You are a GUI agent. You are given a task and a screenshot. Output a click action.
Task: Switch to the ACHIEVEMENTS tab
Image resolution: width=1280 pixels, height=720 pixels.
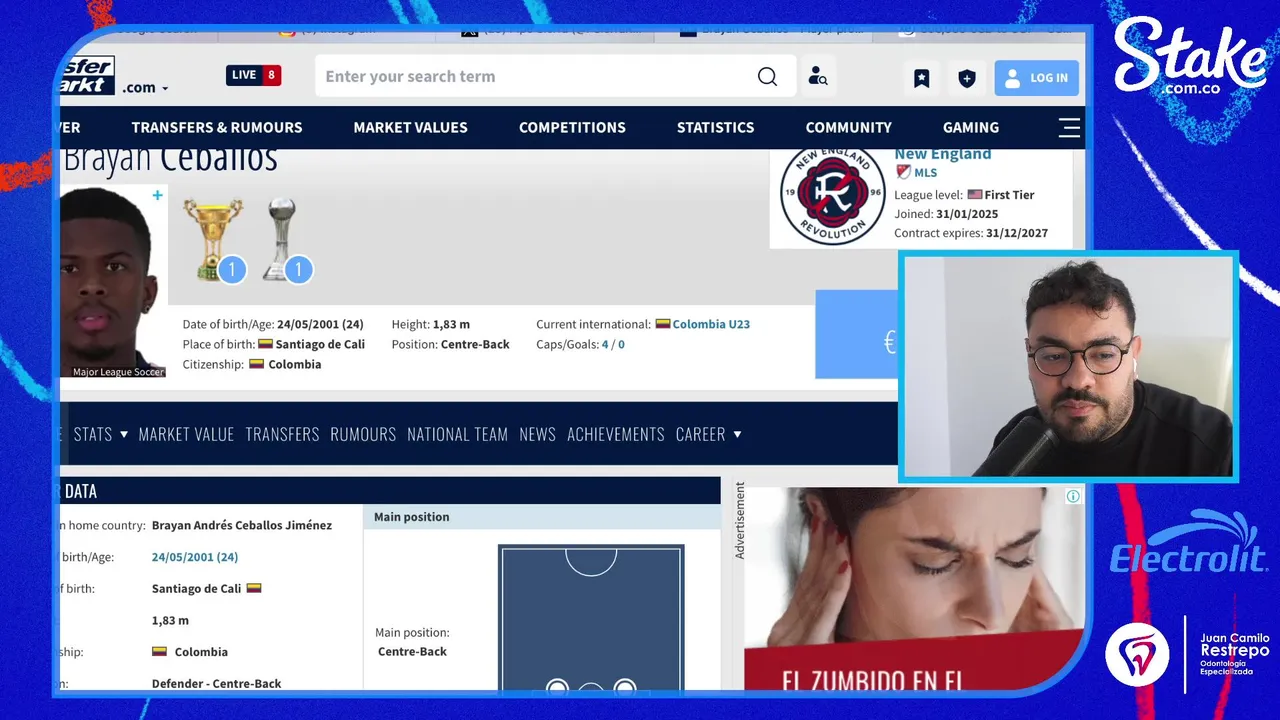(616, 434)
